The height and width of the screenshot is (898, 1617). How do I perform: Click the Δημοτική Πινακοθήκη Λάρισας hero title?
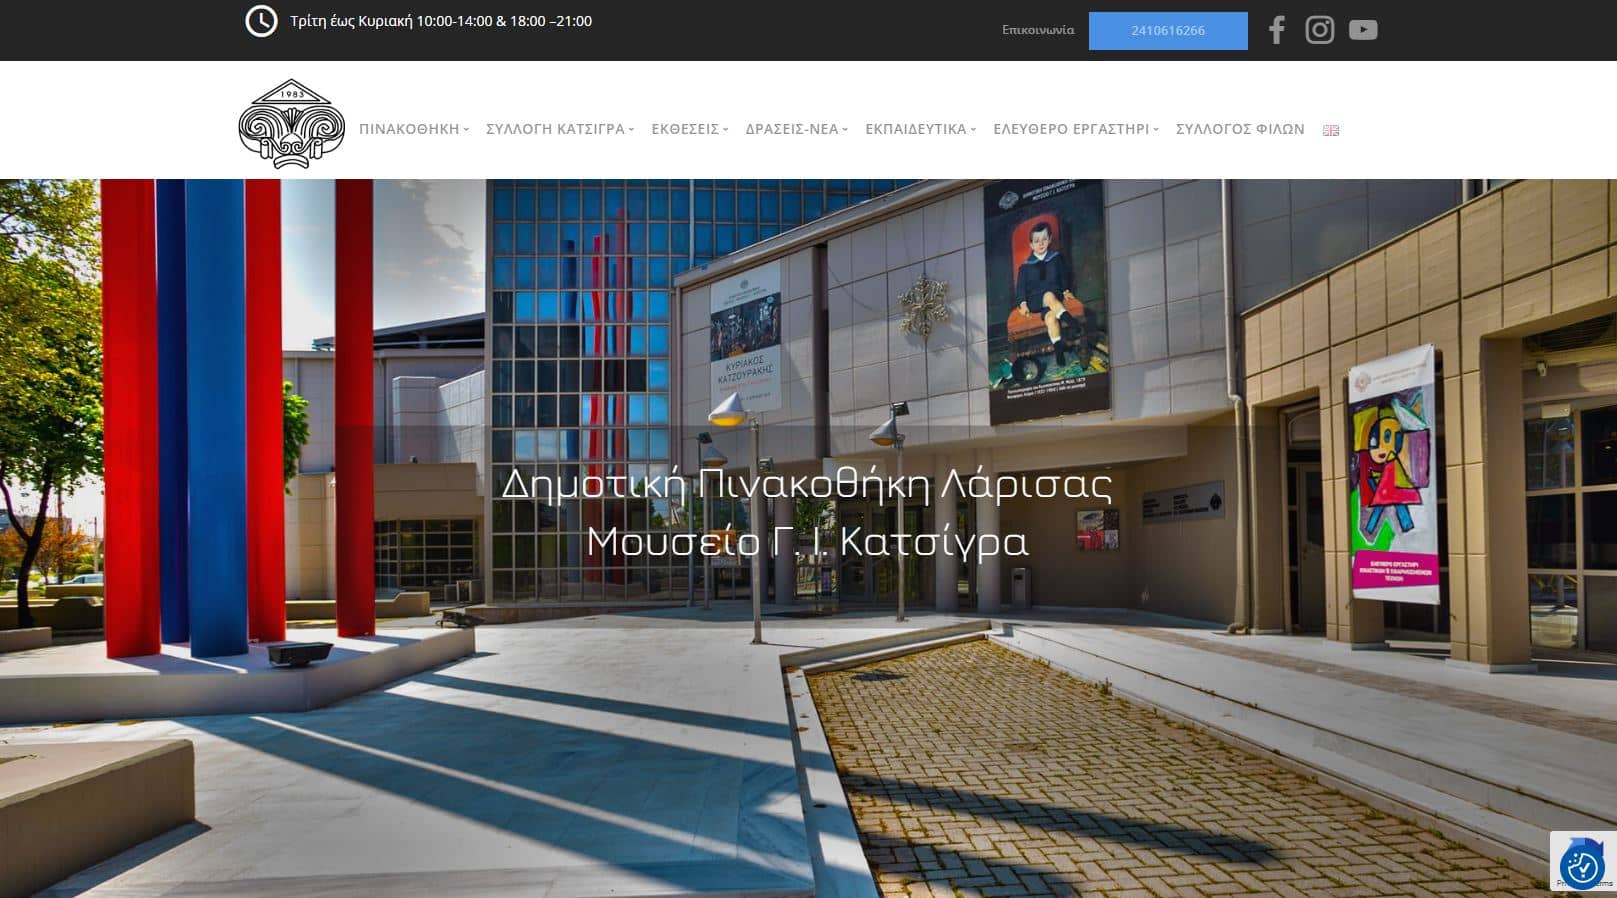pos(806,485)
